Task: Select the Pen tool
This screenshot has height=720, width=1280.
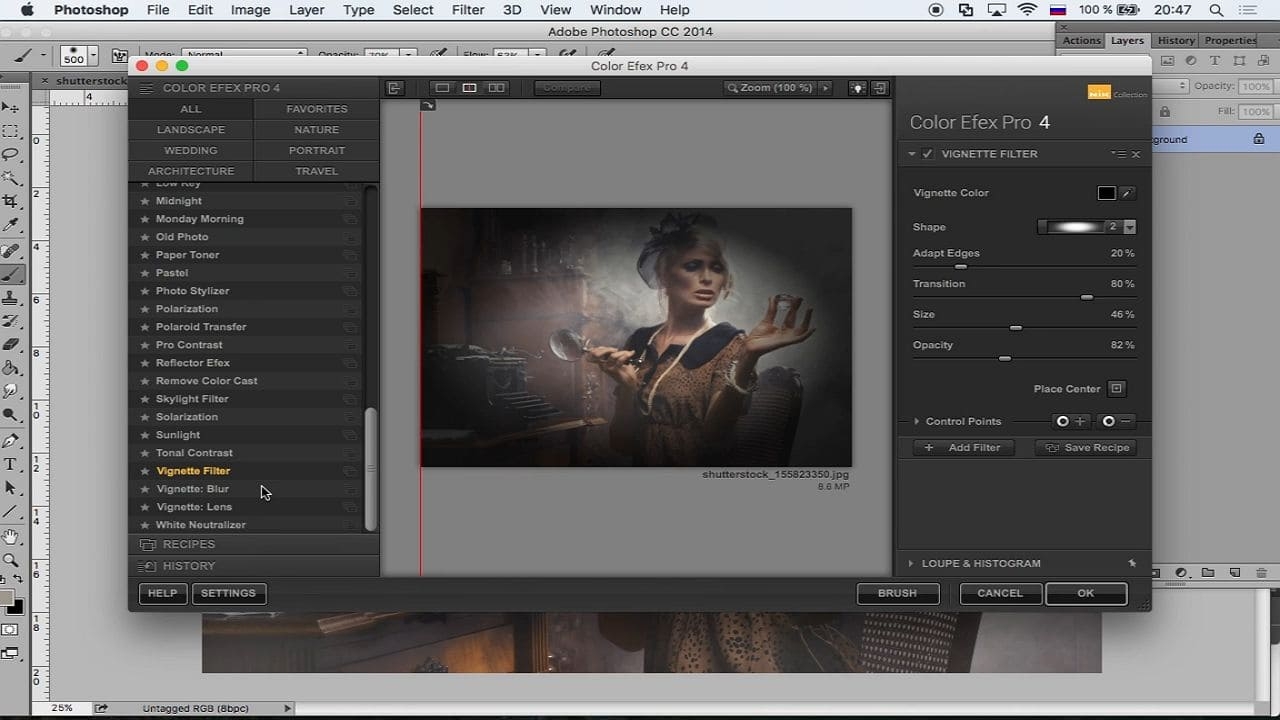Action: tap(11, 441)
